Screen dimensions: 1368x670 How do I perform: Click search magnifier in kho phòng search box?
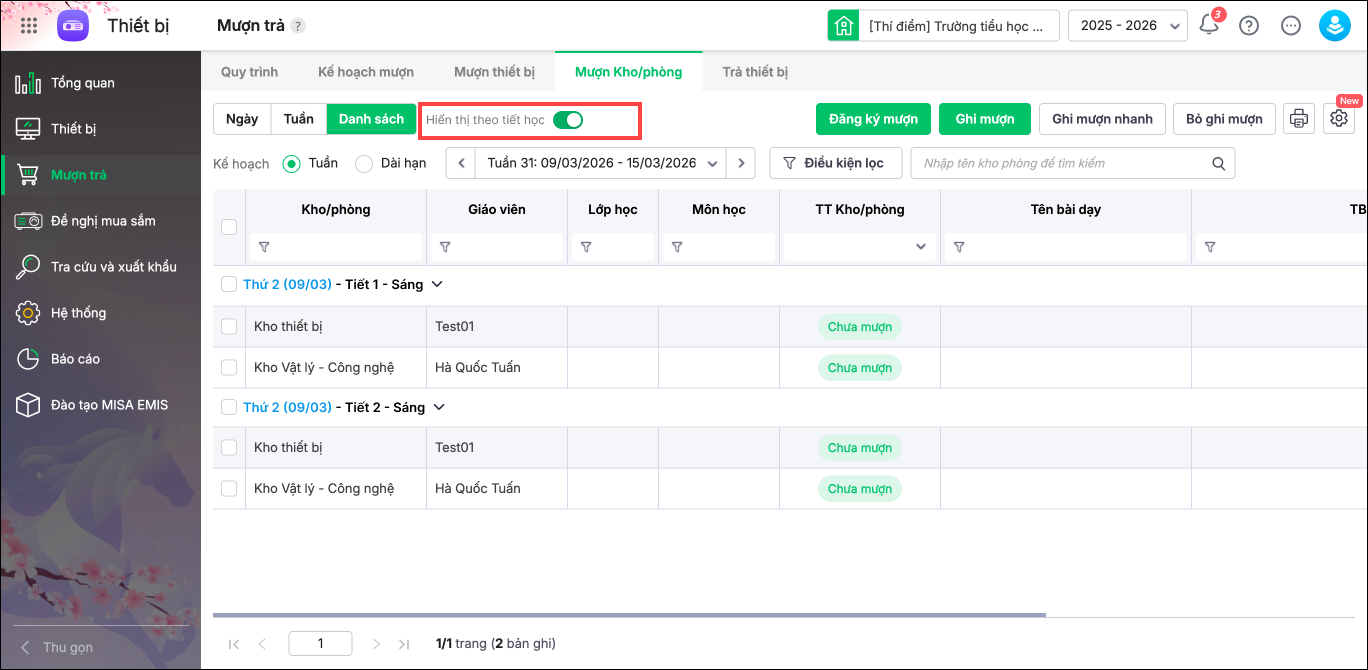pos(1219,163)
